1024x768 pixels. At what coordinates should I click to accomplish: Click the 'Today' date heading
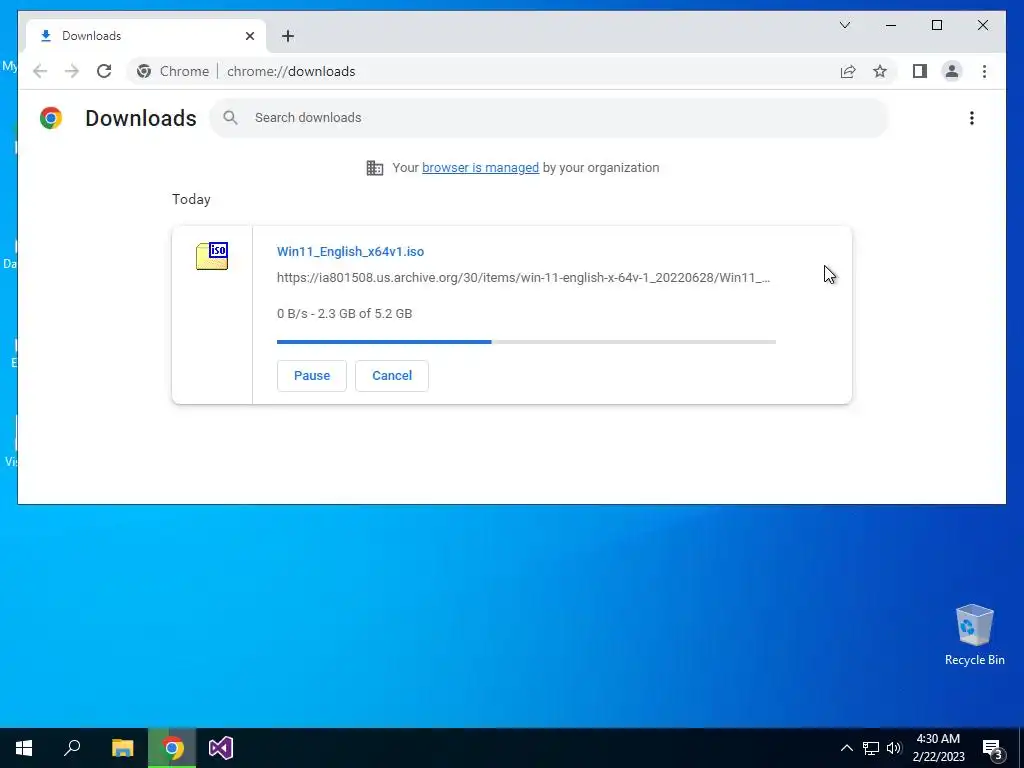tap(191, 199)
